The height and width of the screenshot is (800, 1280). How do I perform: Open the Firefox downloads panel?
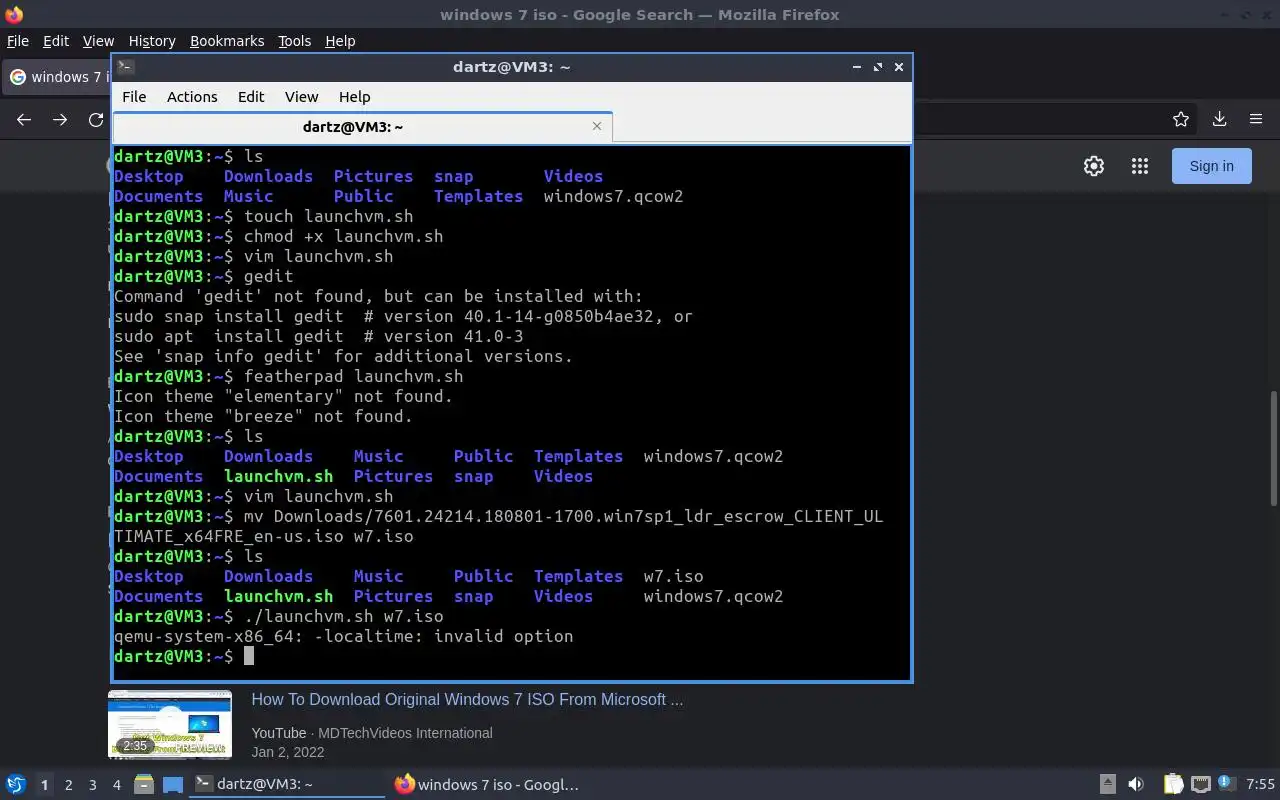click(1219, 120)
